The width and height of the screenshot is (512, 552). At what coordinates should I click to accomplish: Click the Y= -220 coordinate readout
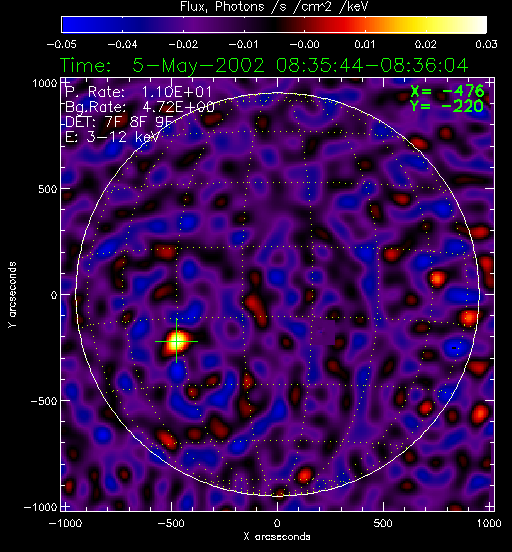[x=447, y=106]
